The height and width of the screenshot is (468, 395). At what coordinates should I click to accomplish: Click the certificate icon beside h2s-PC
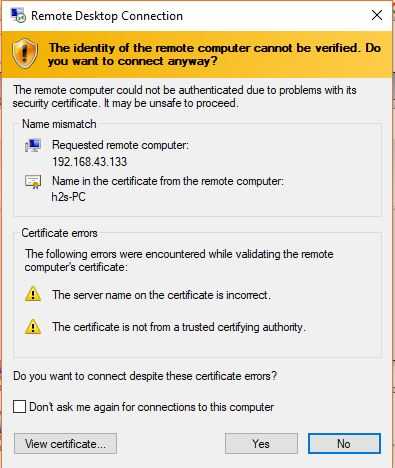tap(33, 182)
